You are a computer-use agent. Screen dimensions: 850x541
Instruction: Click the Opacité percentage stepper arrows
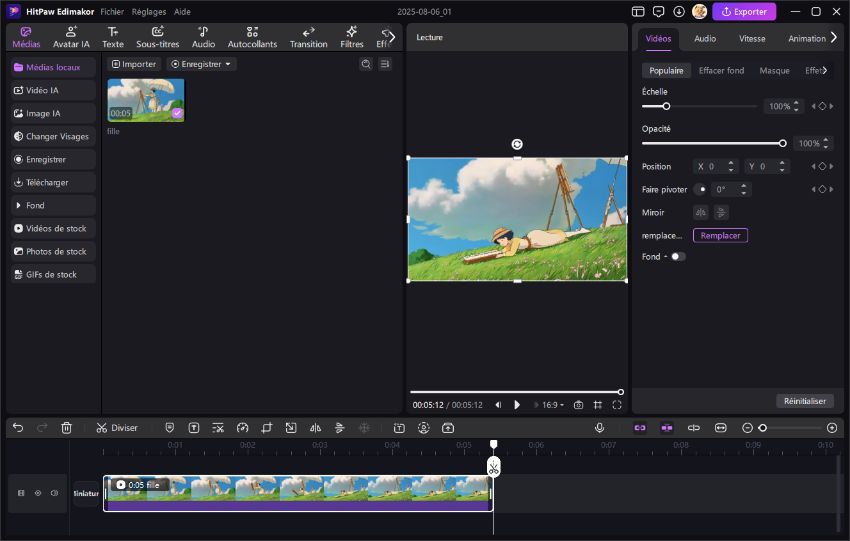pyautogui.click(x=826, y=143)
